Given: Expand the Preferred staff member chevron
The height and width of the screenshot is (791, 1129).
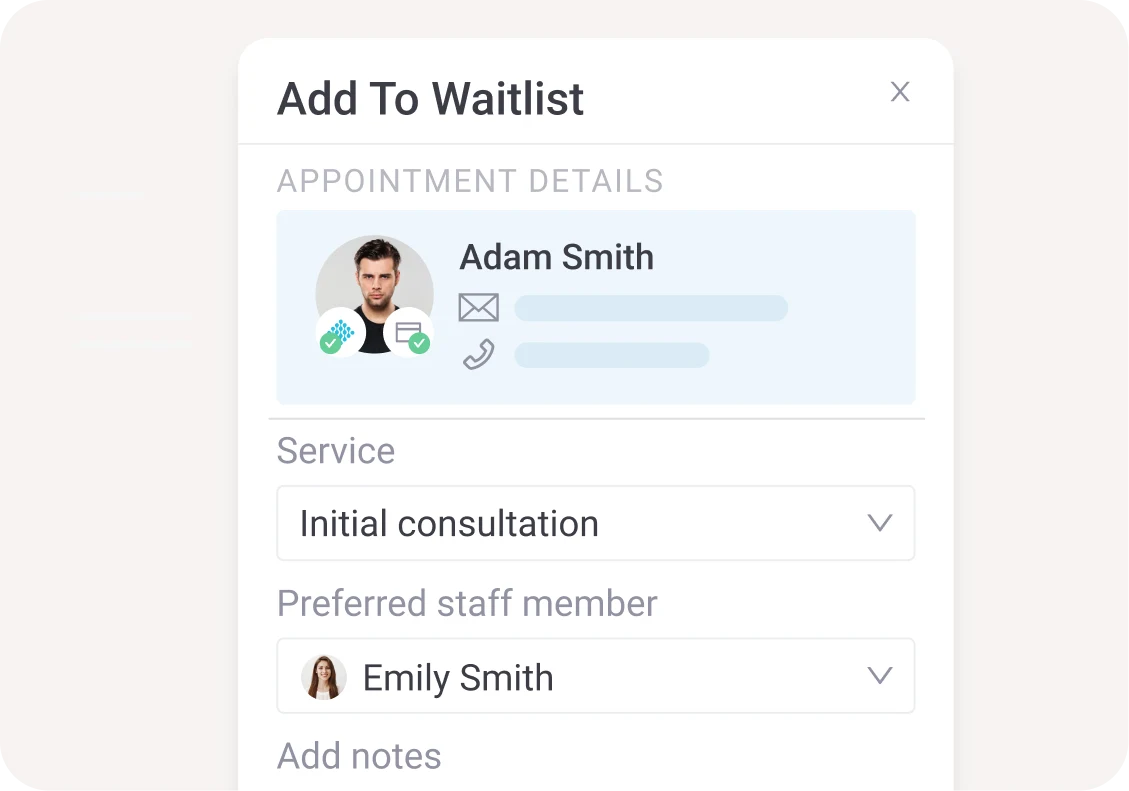Looking at the screenshot, I should click(x=880, y=675).
